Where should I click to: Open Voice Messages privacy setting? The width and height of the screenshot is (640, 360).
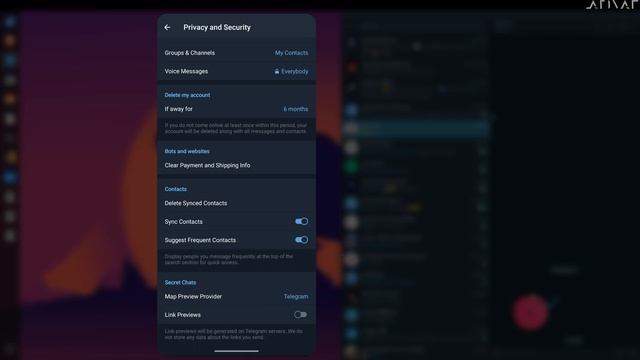(236, 71)
